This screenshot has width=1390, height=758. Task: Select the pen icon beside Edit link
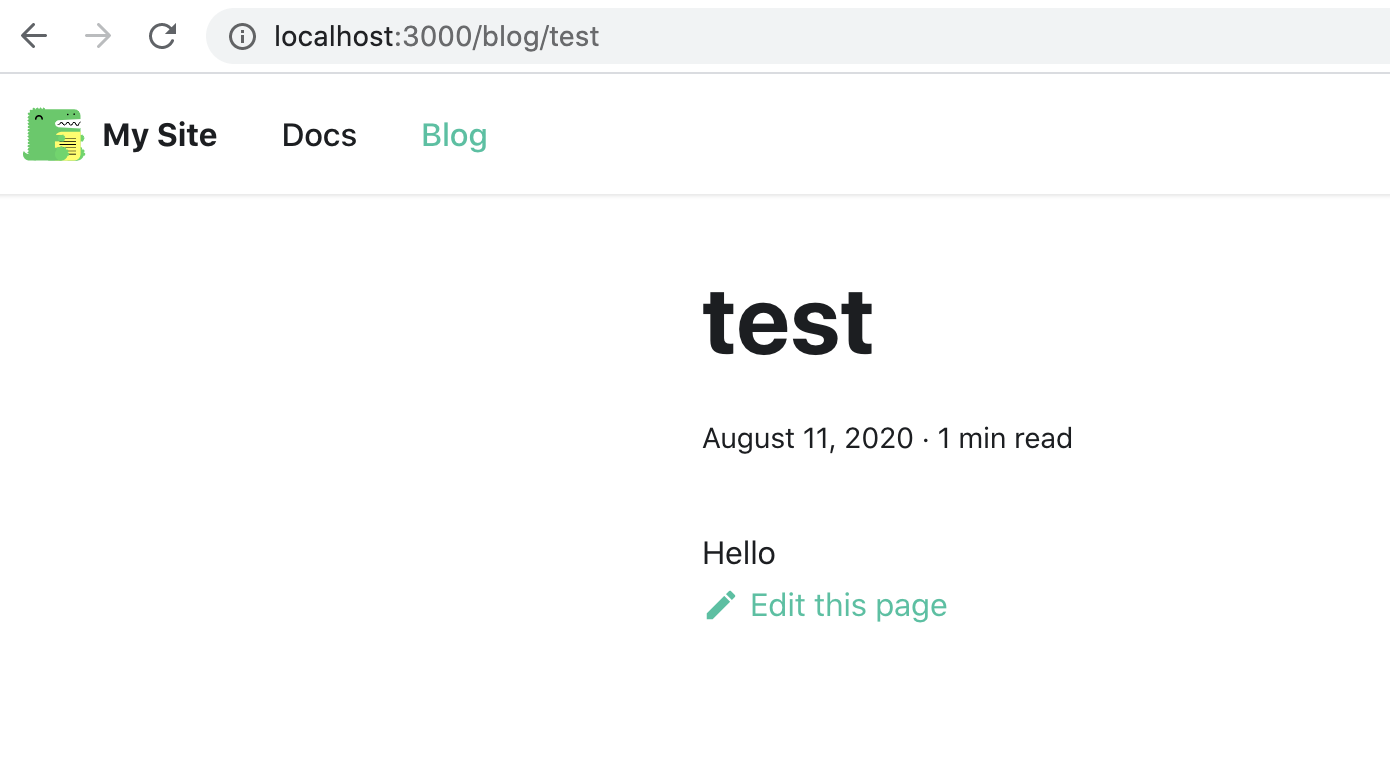(720, 604)
